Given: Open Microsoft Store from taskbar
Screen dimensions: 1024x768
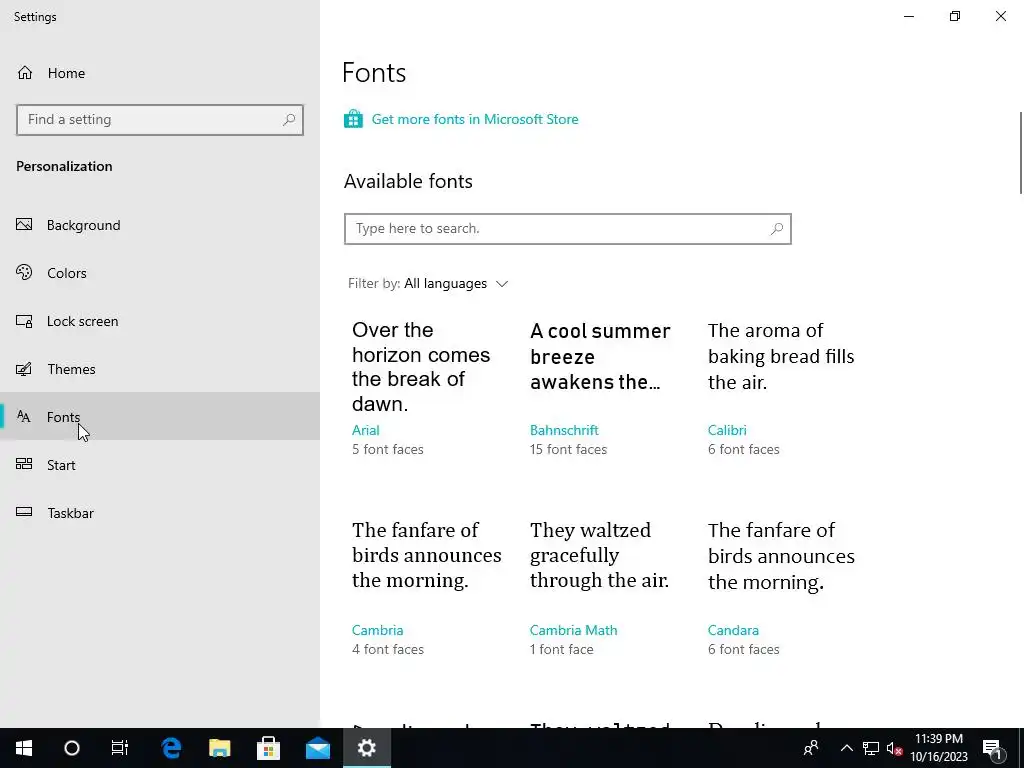Looking at the screenshot, I should [x=268, y=748].
